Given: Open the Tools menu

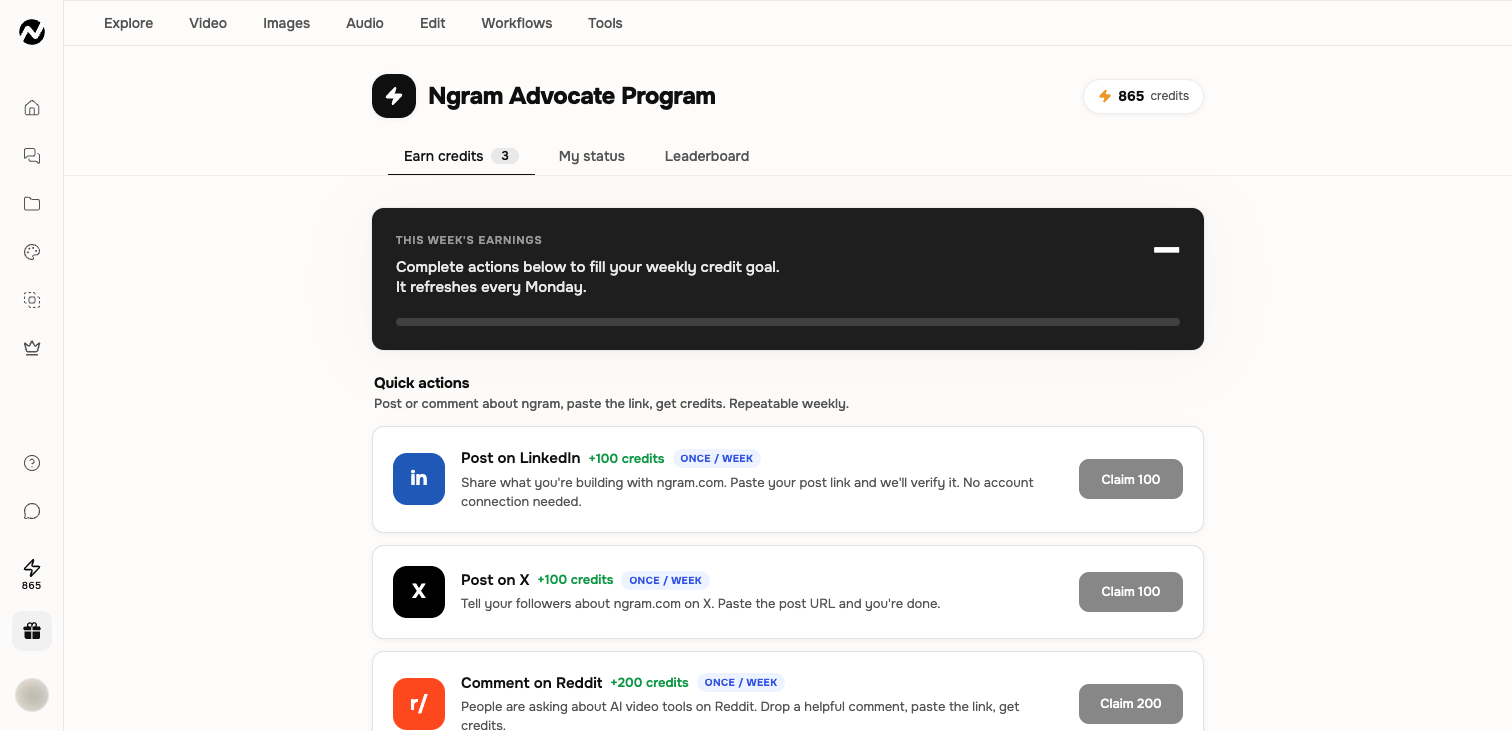Looking at the screenshot, I should tap(605, 23).
